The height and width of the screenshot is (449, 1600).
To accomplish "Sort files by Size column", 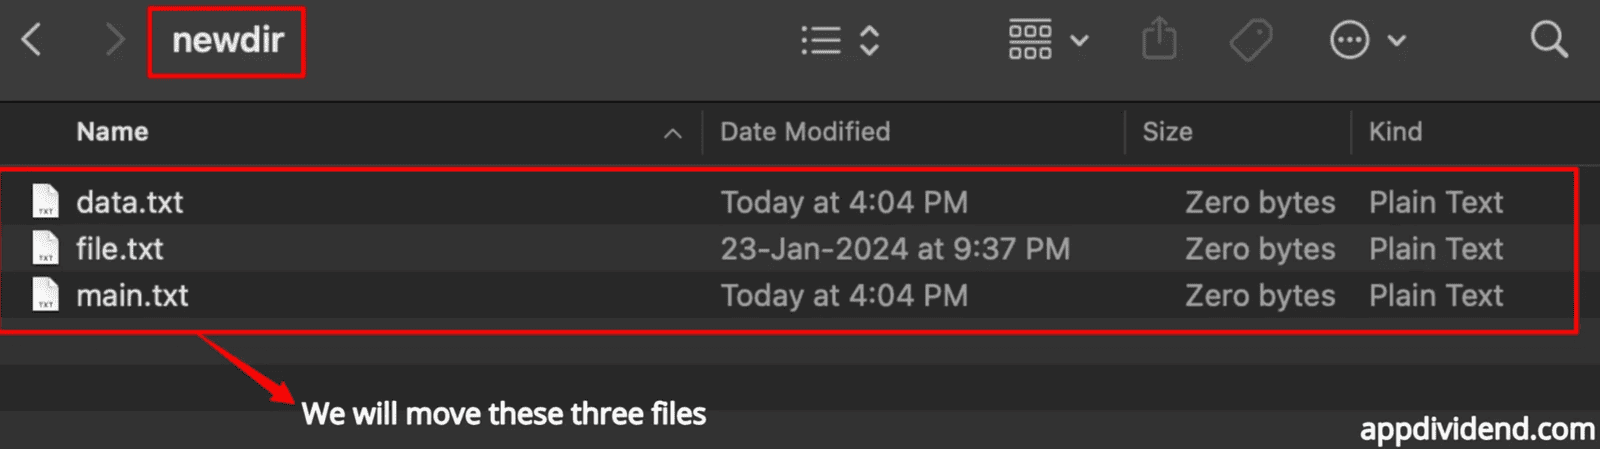I will pyautogui.click(x=1167, y=132).
